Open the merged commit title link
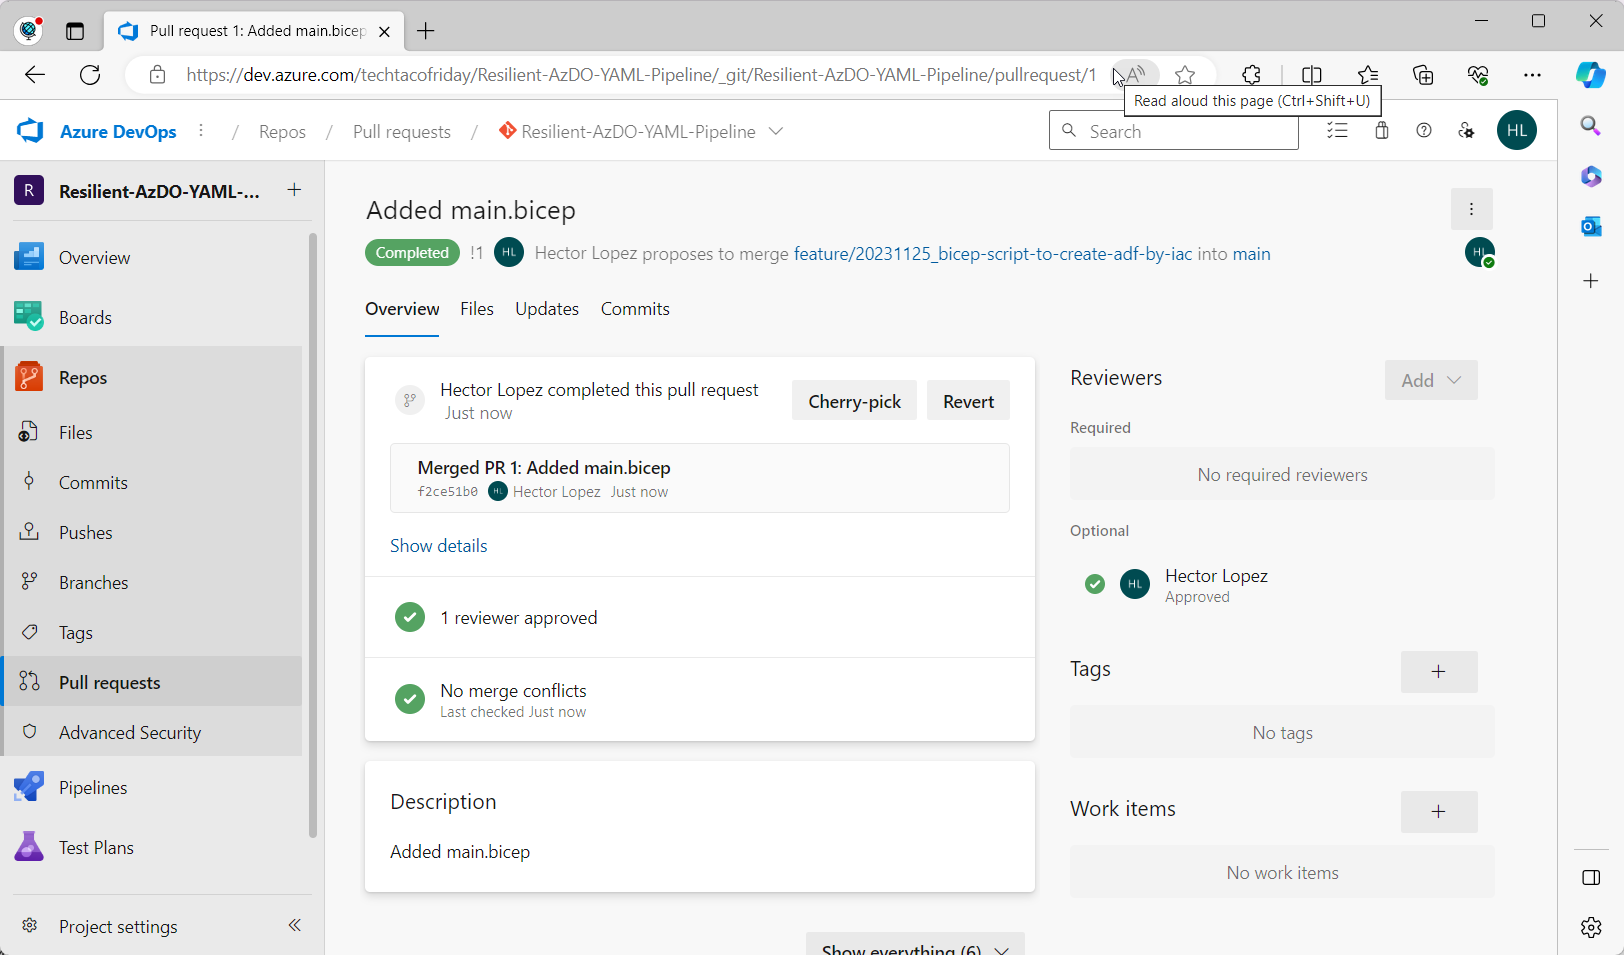Screen dimensions: 1624x955 544,467
